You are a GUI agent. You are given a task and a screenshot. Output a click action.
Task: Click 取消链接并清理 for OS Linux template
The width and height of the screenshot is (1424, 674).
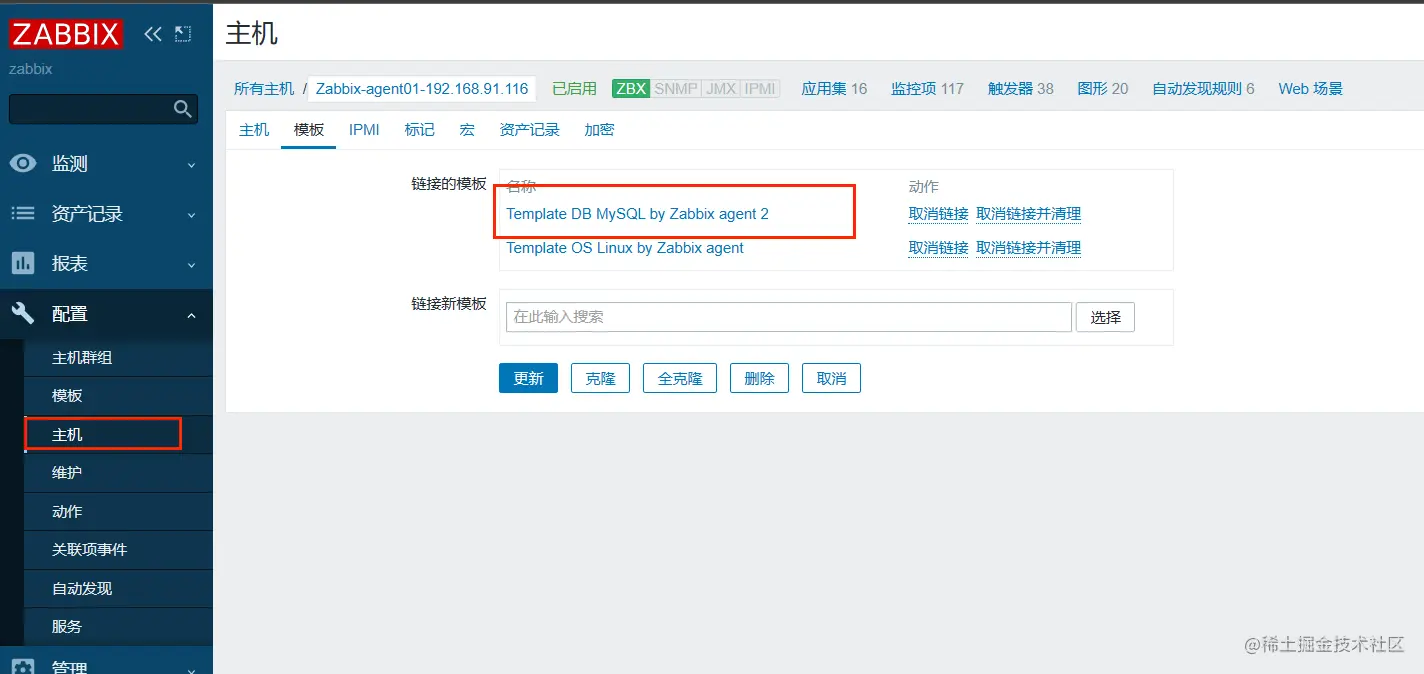1028,248
